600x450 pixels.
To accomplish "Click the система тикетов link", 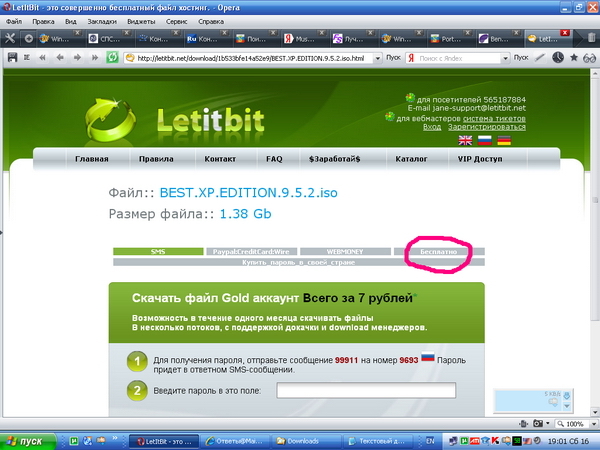I will pos(494,119).
